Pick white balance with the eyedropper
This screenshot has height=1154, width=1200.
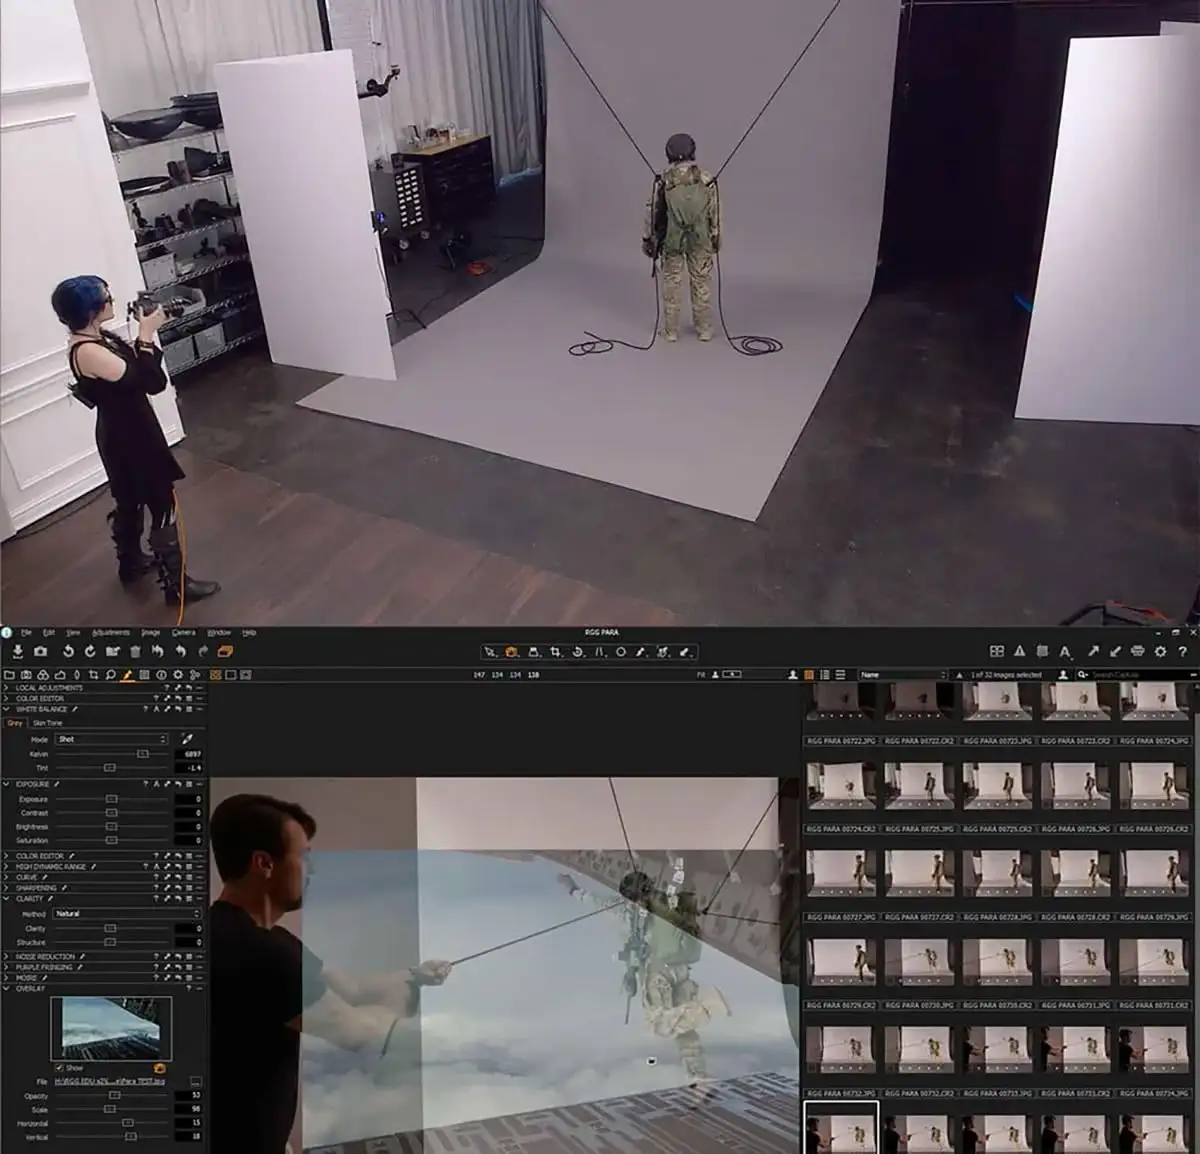(x=186, y=739)
